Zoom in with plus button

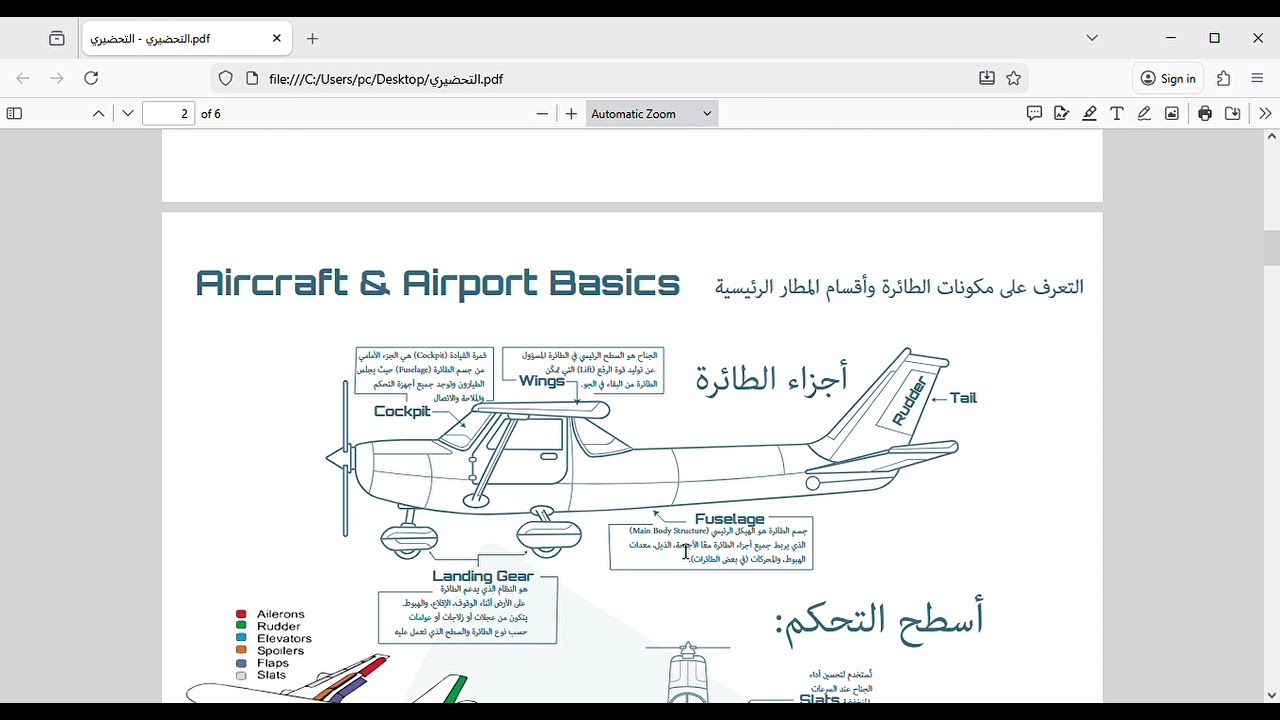(571, 114)
